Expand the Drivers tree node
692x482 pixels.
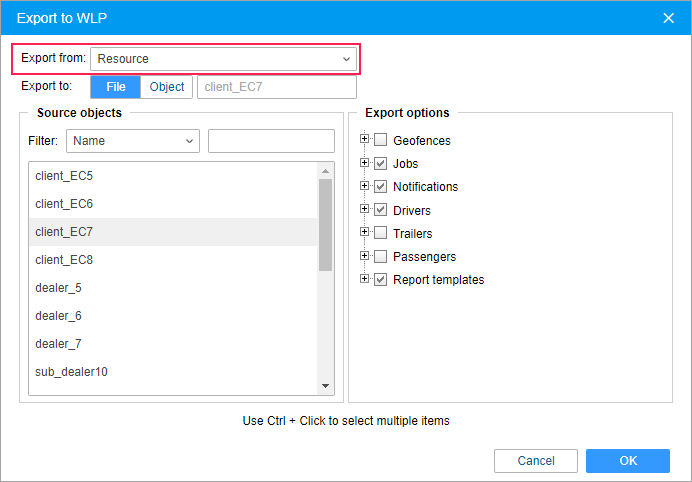pyautogui.click(x=364, y=208)
